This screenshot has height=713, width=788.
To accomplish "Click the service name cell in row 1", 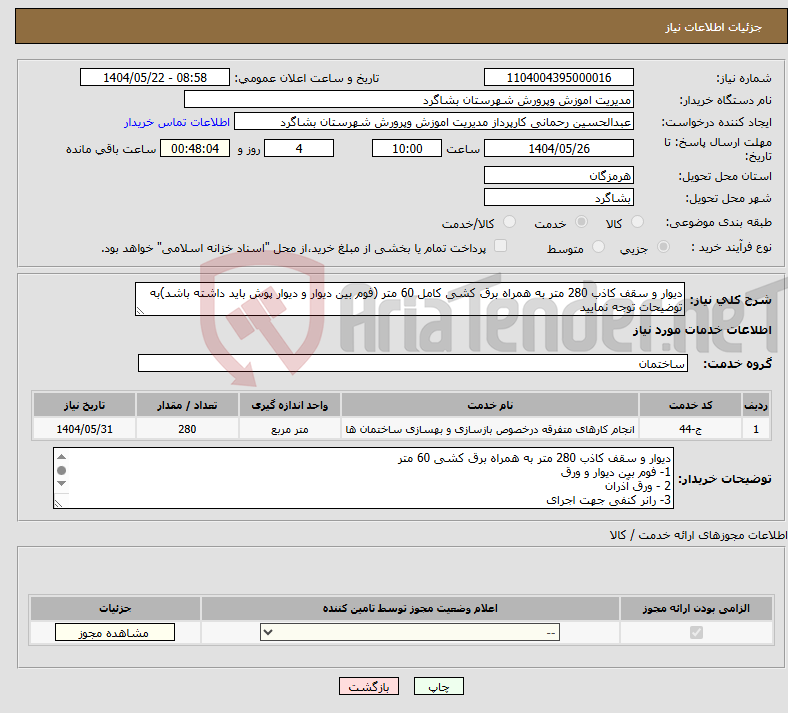I will [490, 429].
